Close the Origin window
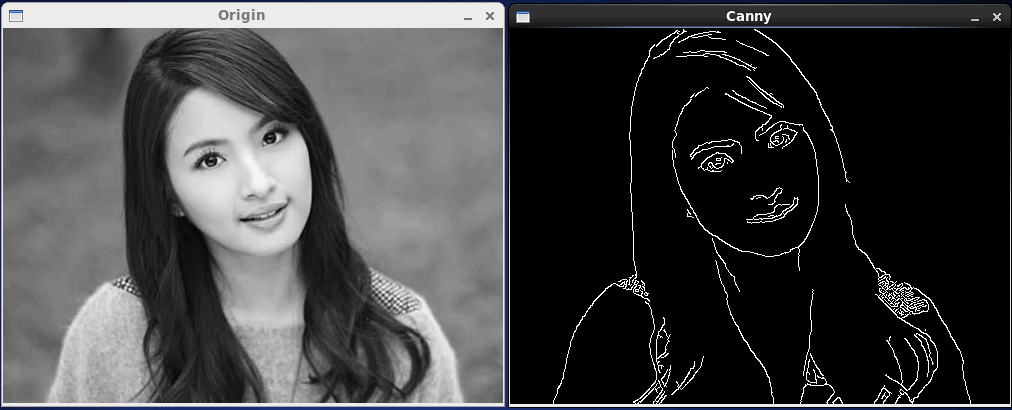This screenshot has width=1012, height=410. (x=489, y=16)
